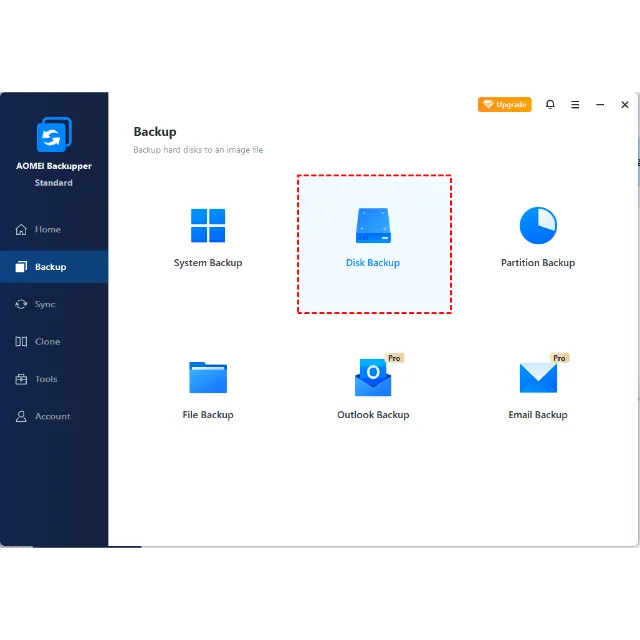Click the Partition Backup text label
Screen dimensions: 640x640
coord(538,263)
